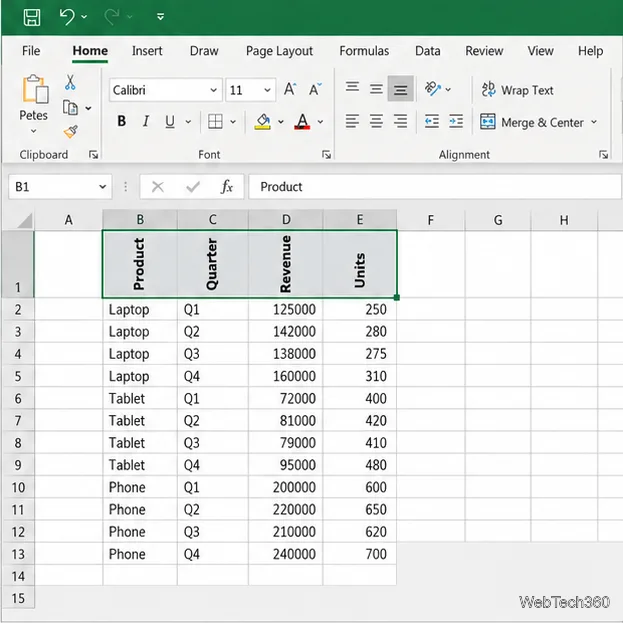623x623 pixels.
Task: Select the rotated Revenue header cell
Action: [x=285, y=264]
